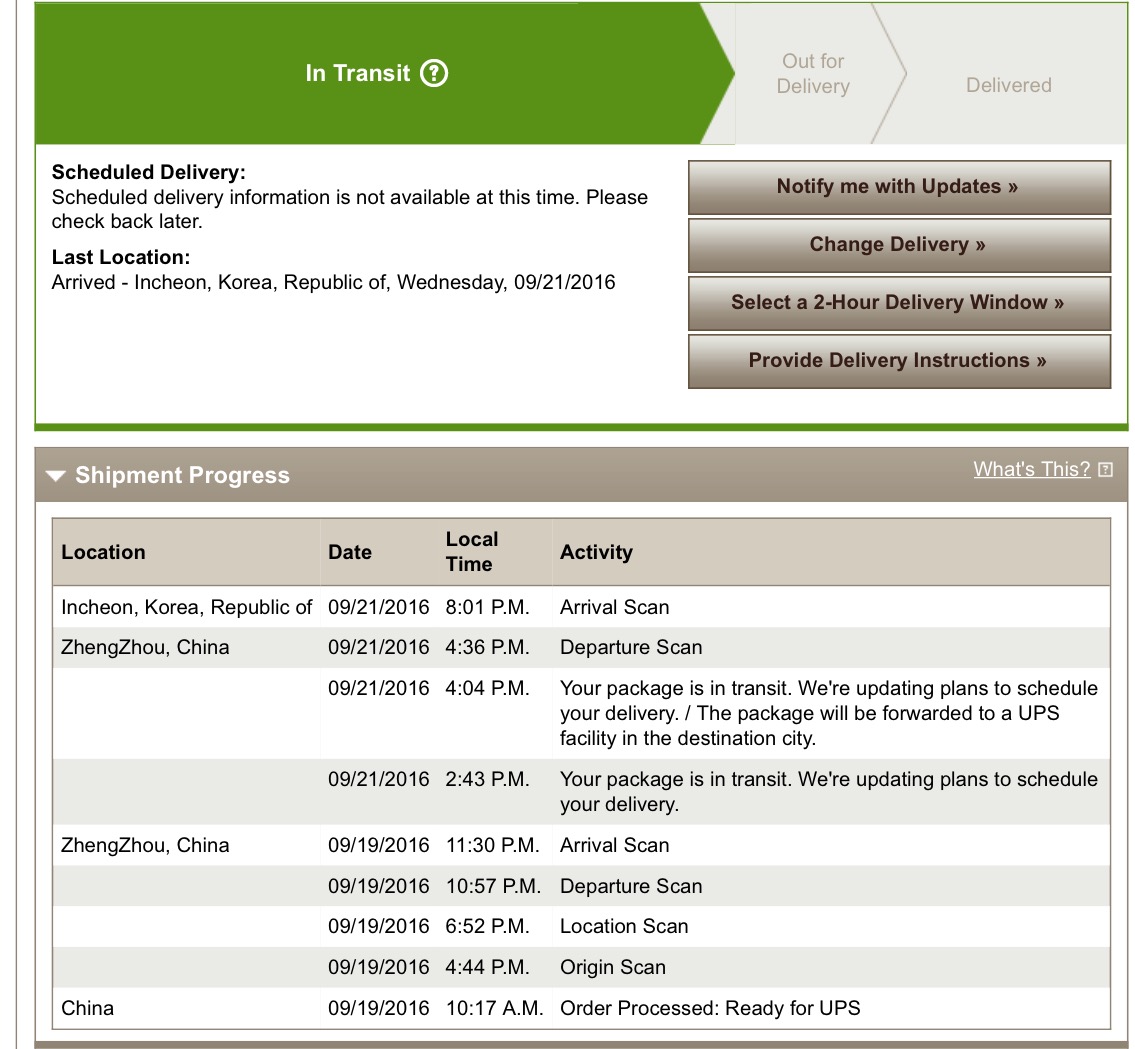Click the In Transit help question mark icon
The width and height of the screenshot is (1135, 1049).
coord(434,73)
